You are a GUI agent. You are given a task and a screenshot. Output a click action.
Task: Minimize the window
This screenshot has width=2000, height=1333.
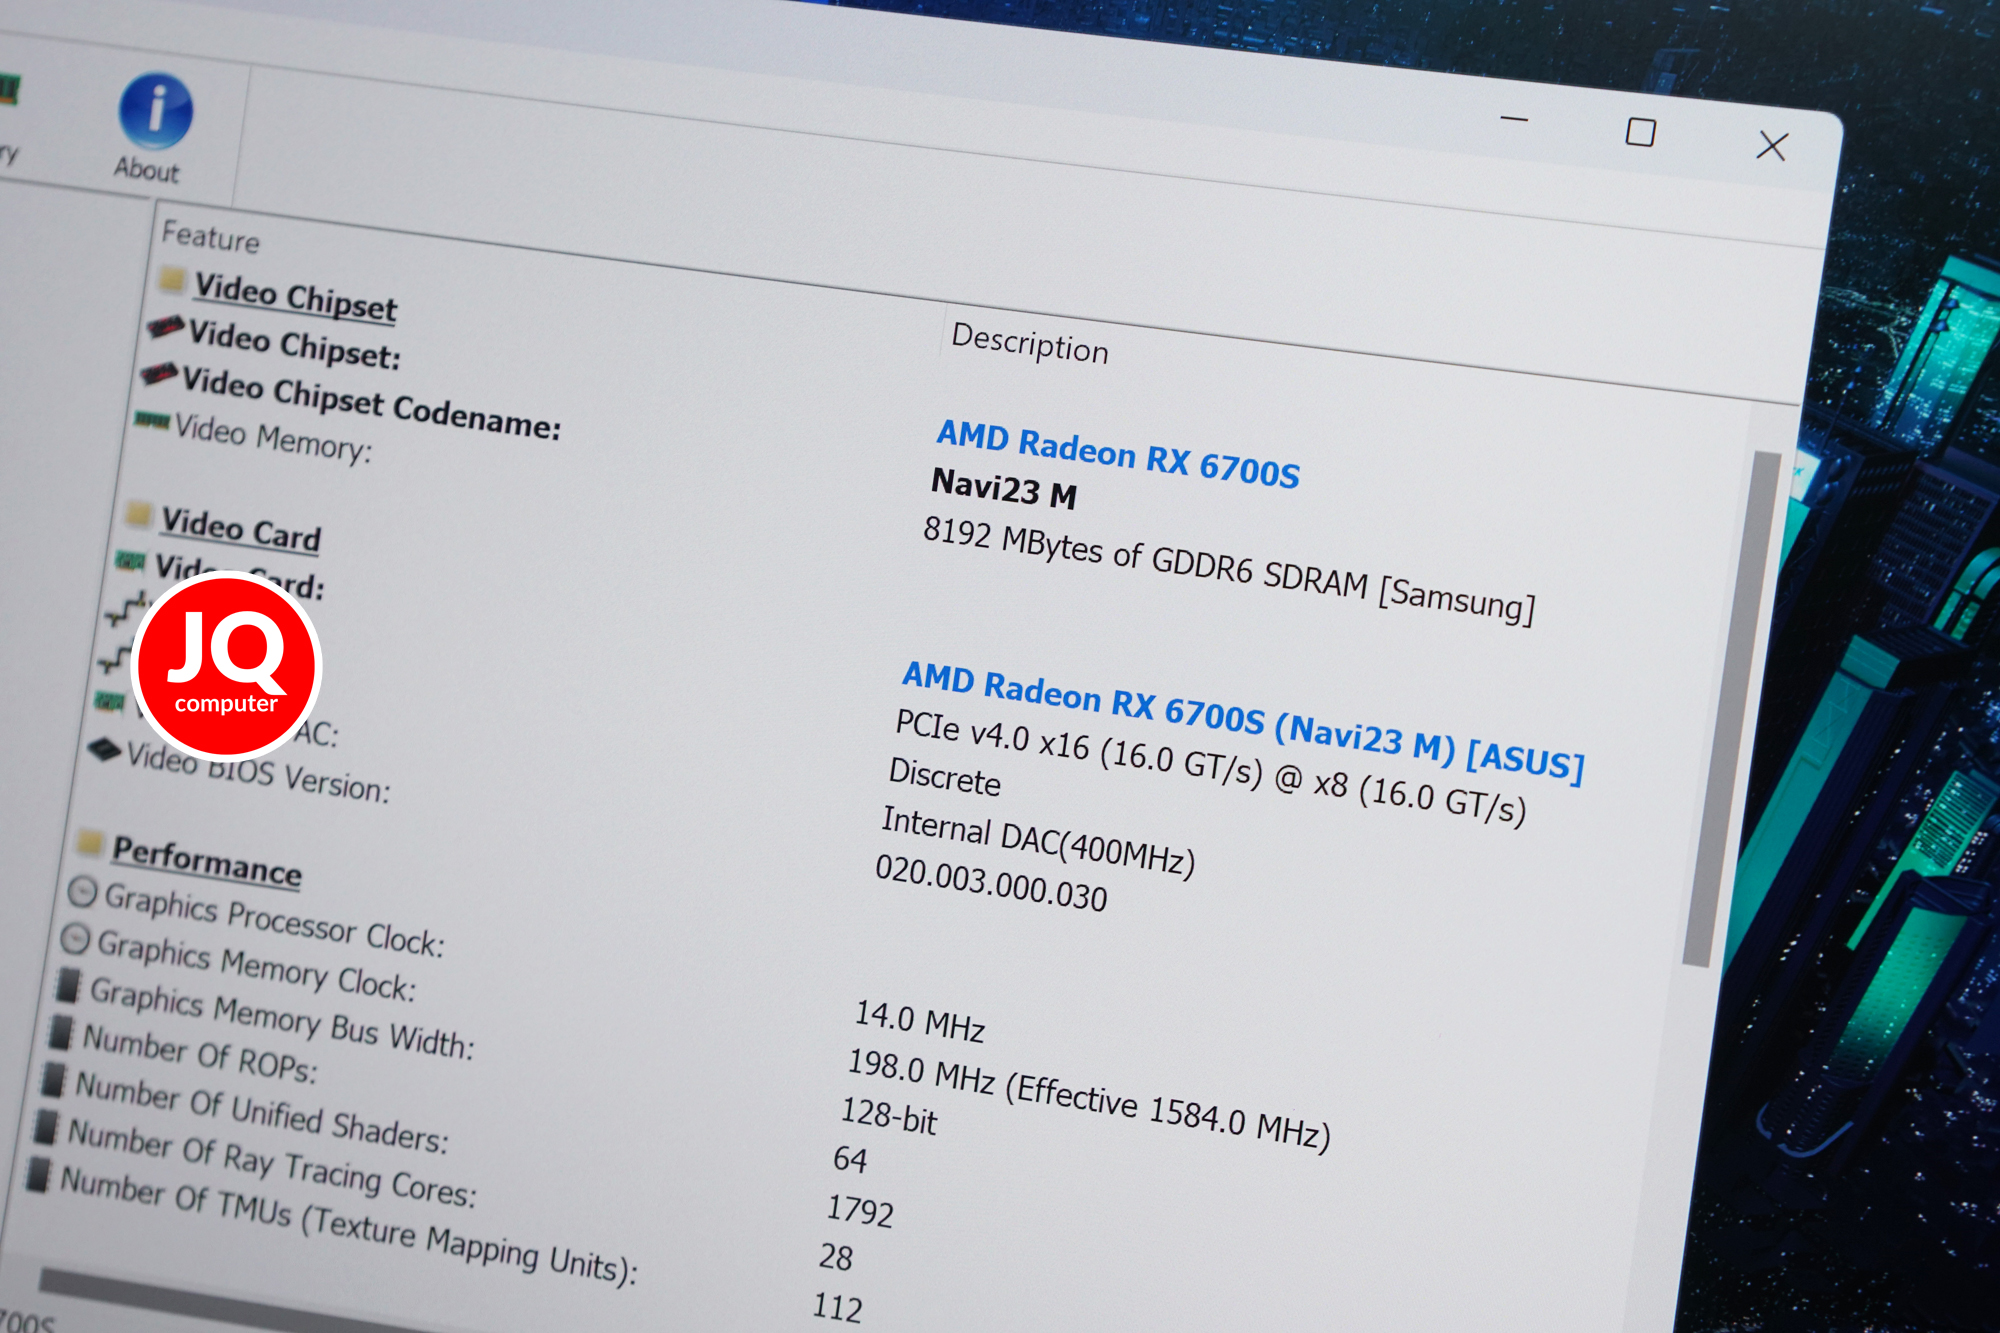[1514, 119]
